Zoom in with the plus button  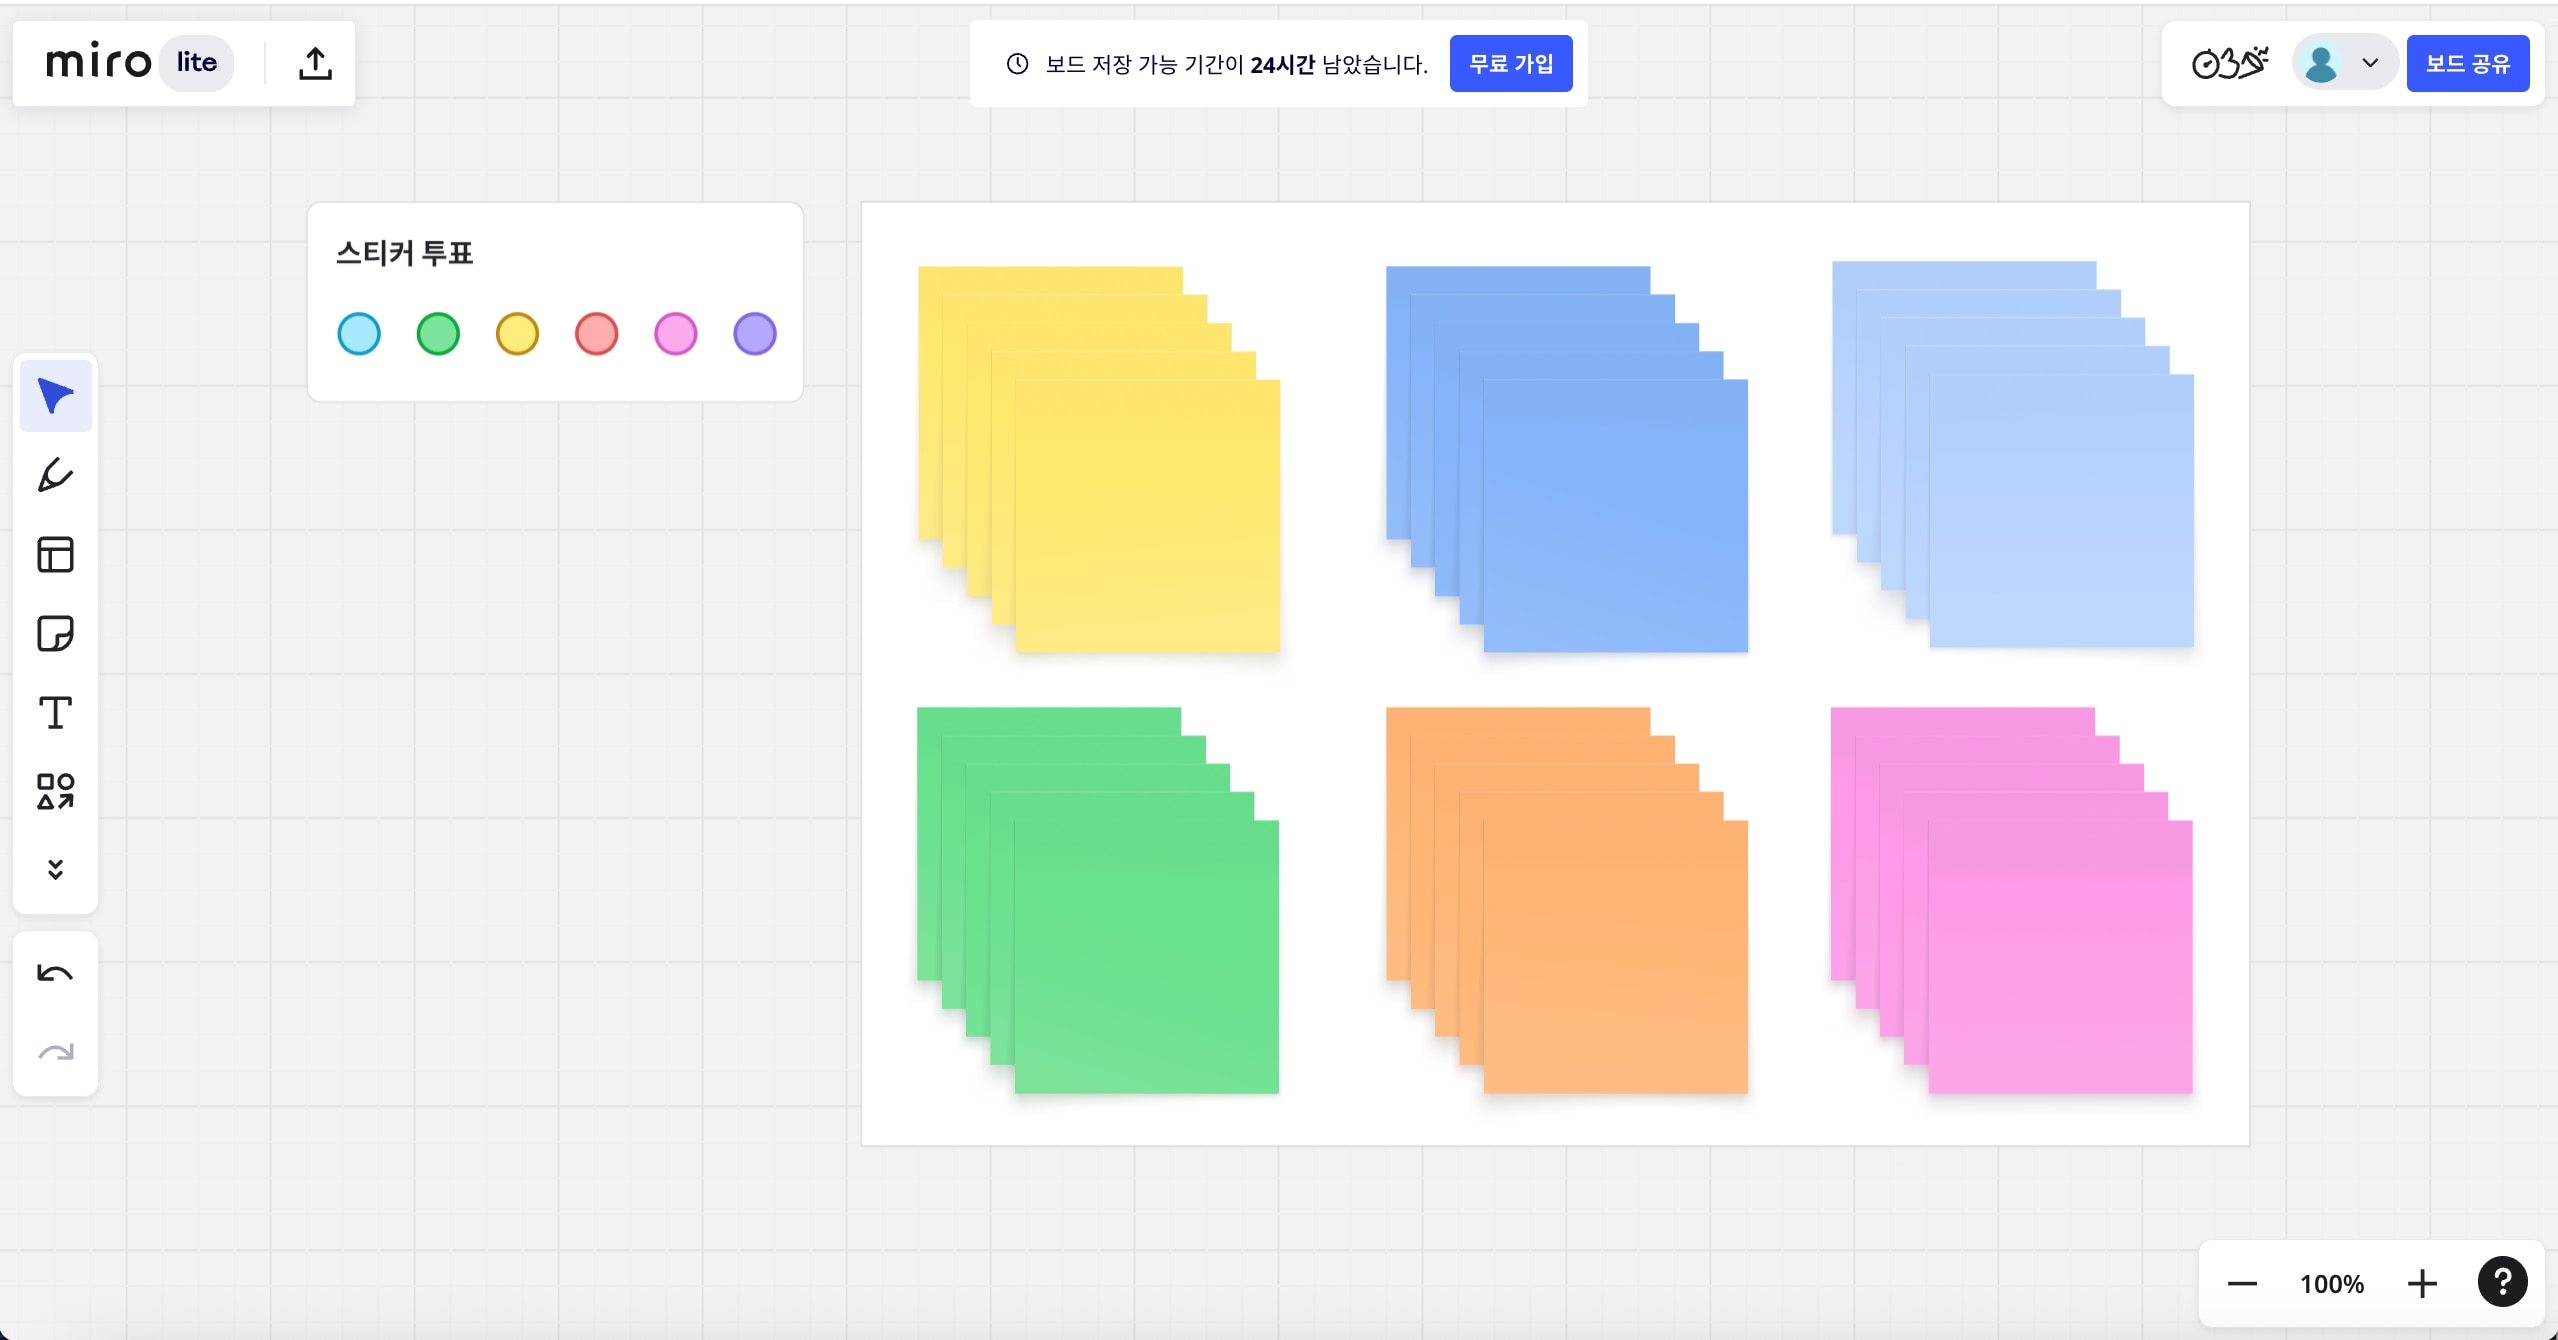[x=2421, y=1284]
